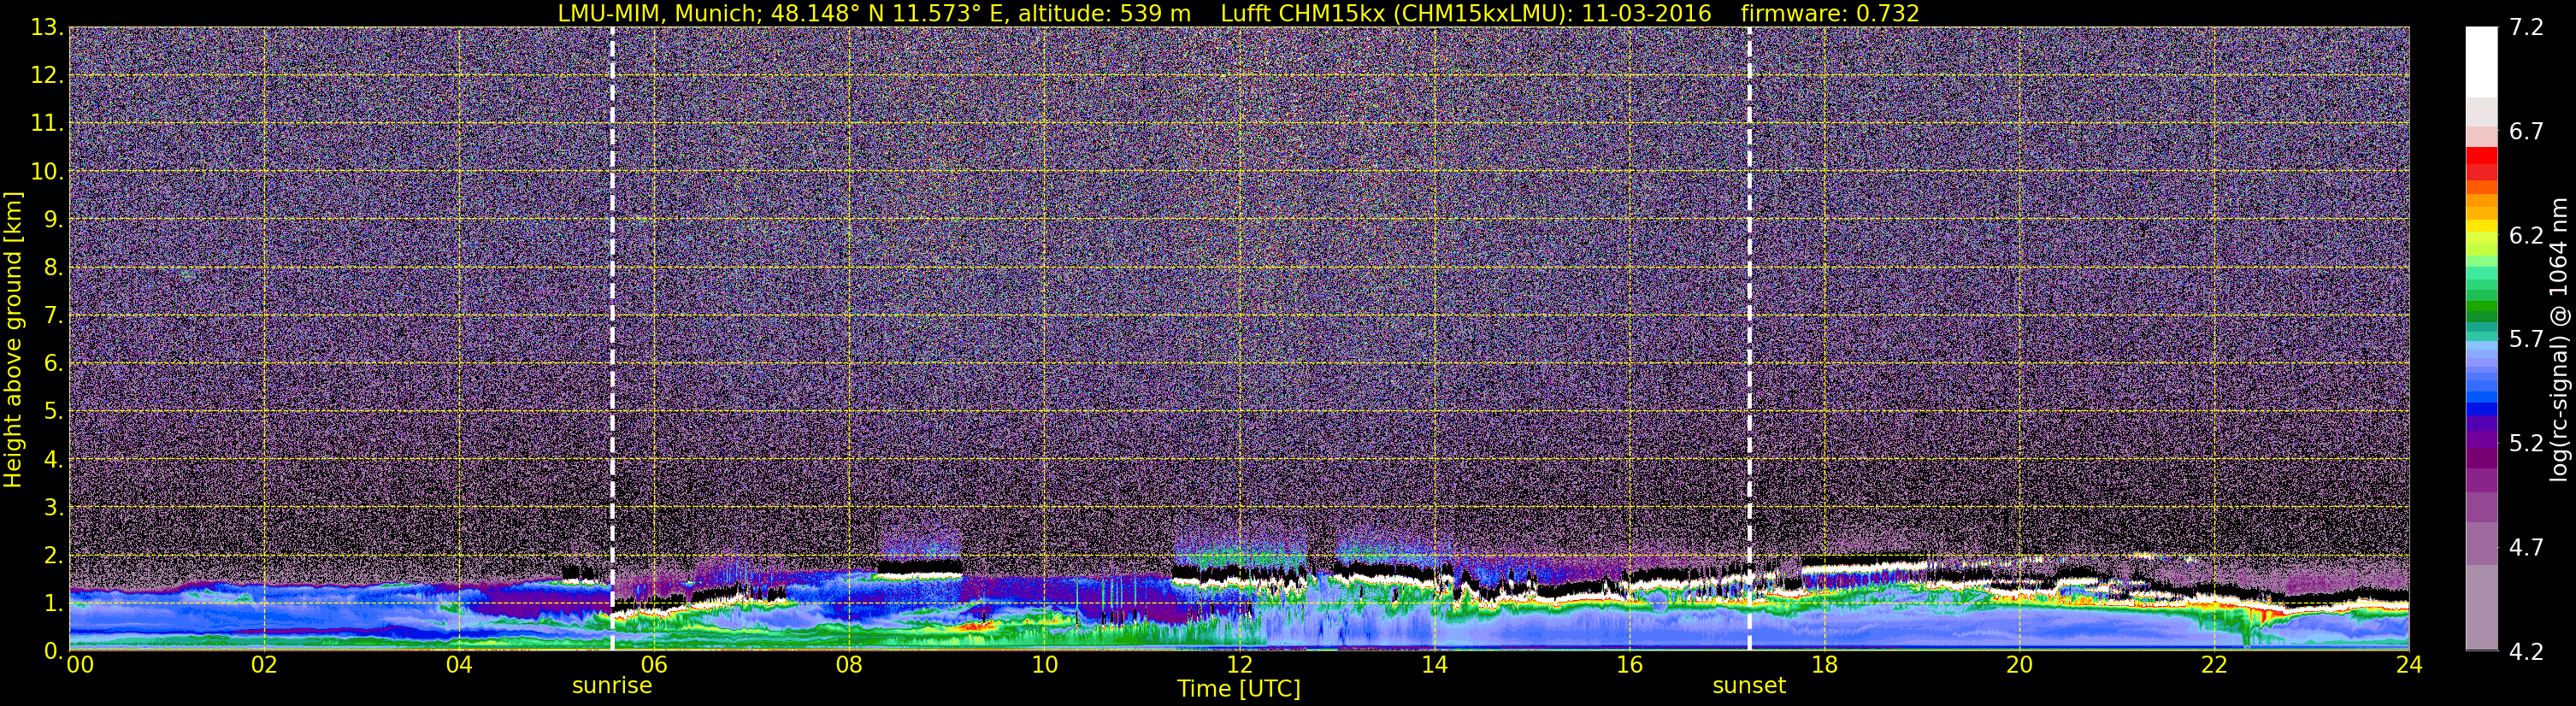Click the 'firmware: 0.732' text in title
The width and height of the screenshot is (2576, 706).
pyautogui.click(x=1830, y=13)
